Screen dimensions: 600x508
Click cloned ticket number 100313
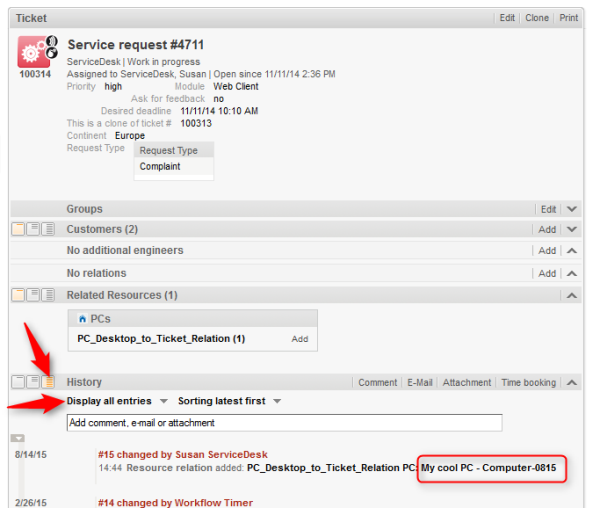[x=196, y=123]
